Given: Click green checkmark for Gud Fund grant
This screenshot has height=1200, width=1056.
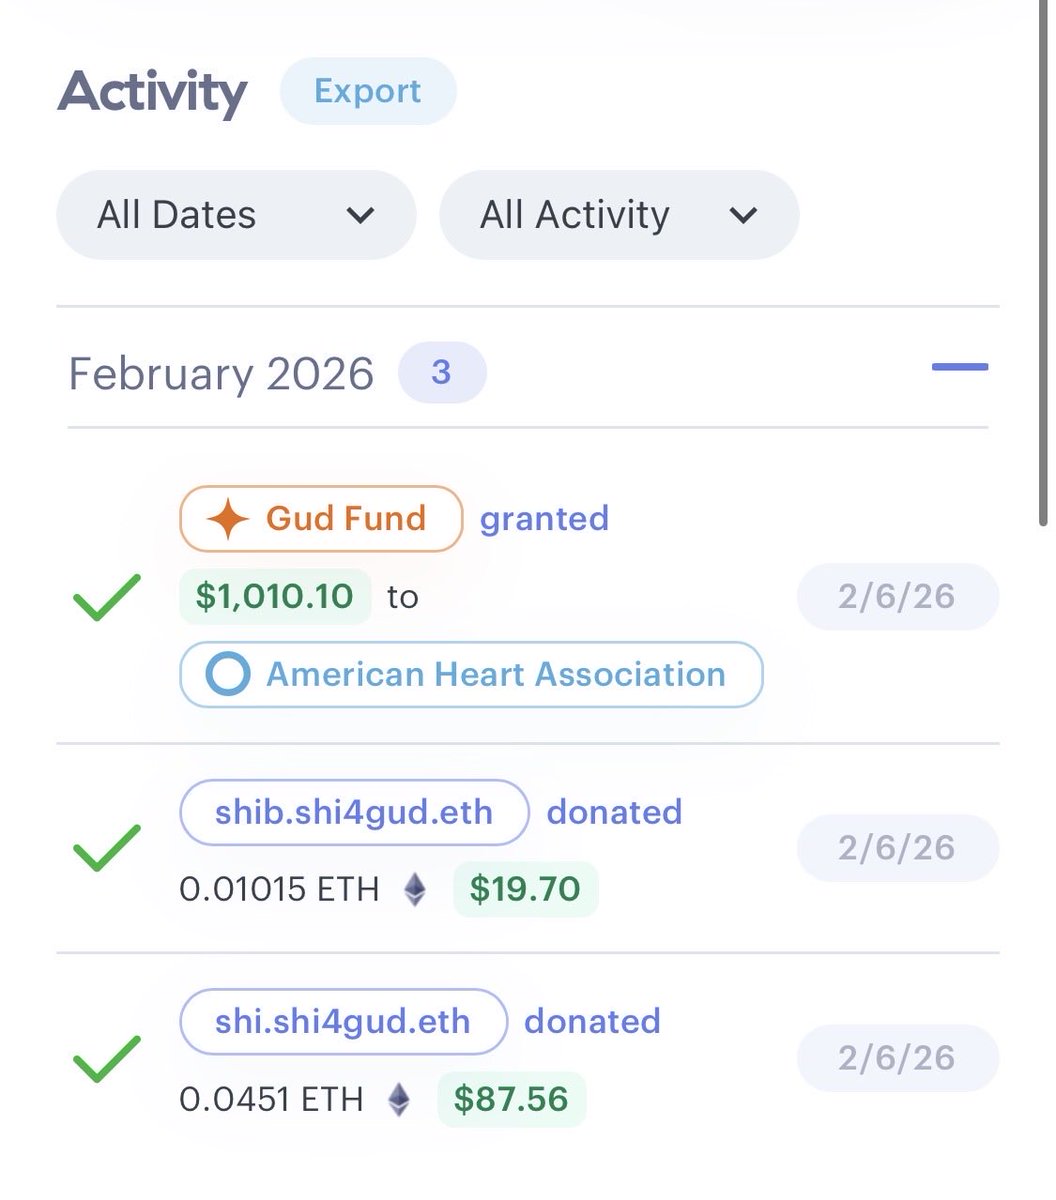Looking at the screenshot, I should point(106,597).
